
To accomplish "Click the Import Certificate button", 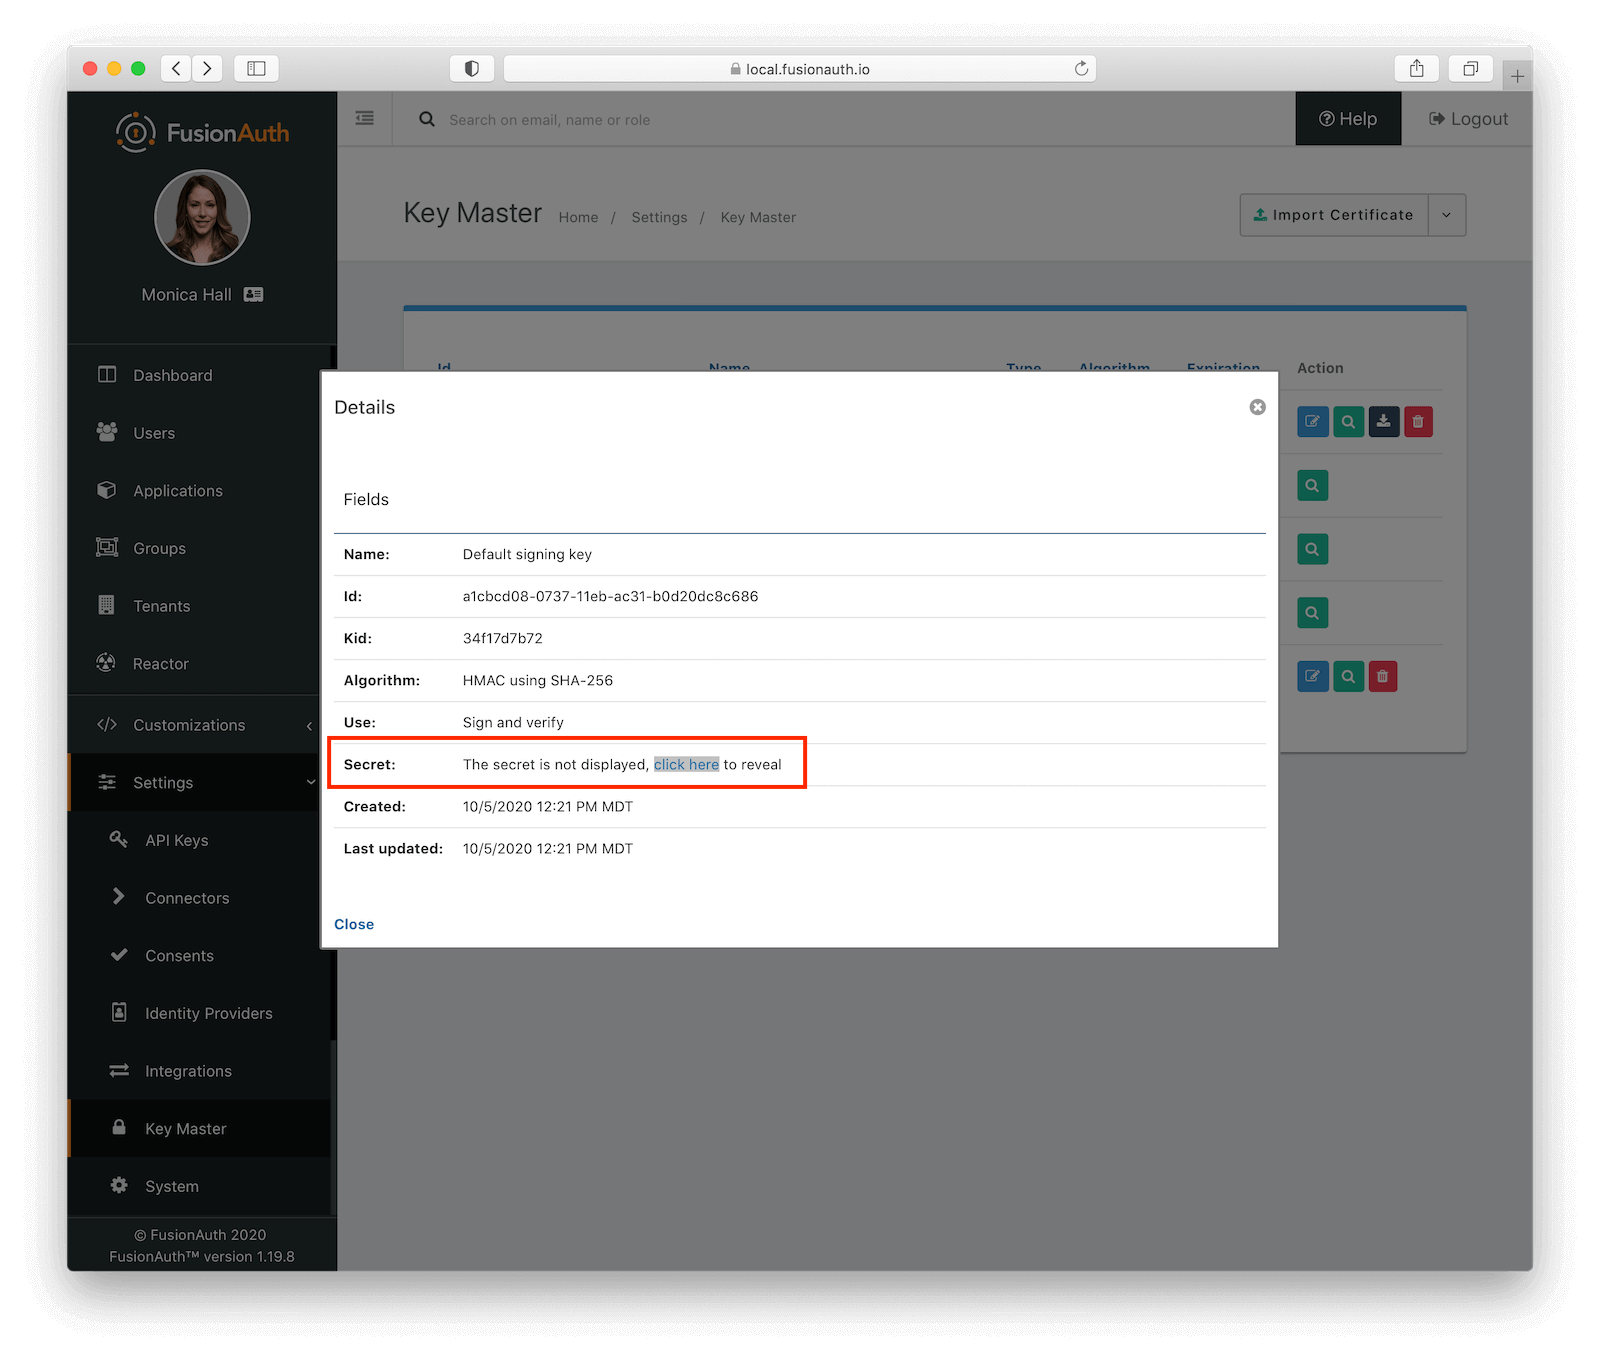I will click(1334, 215).
